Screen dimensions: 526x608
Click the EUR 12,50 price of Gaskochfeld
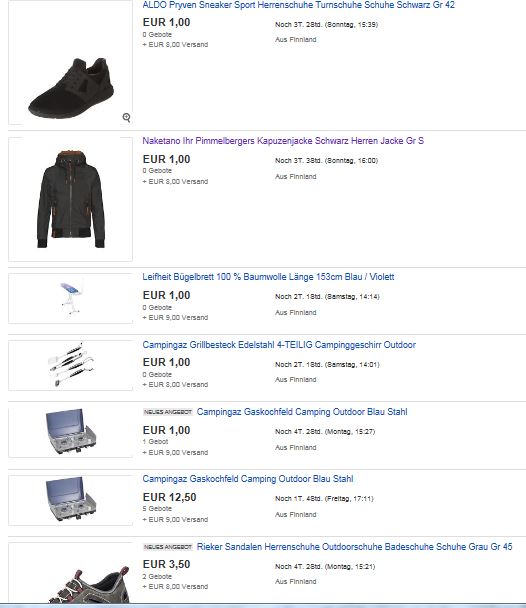coord(169,497)
